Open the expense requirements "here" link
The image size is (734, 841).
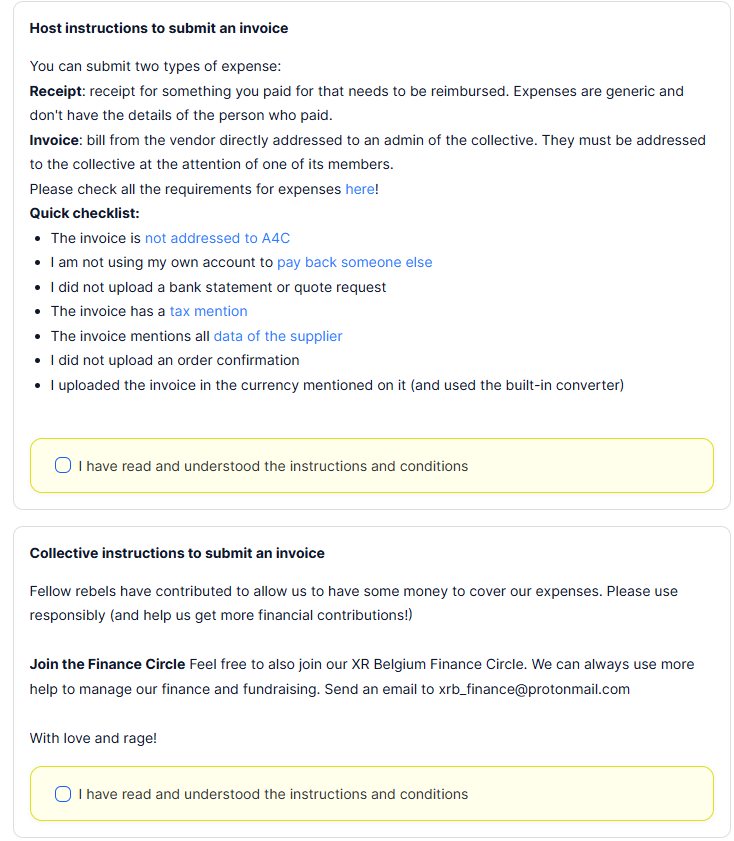[x=359, y=189]
